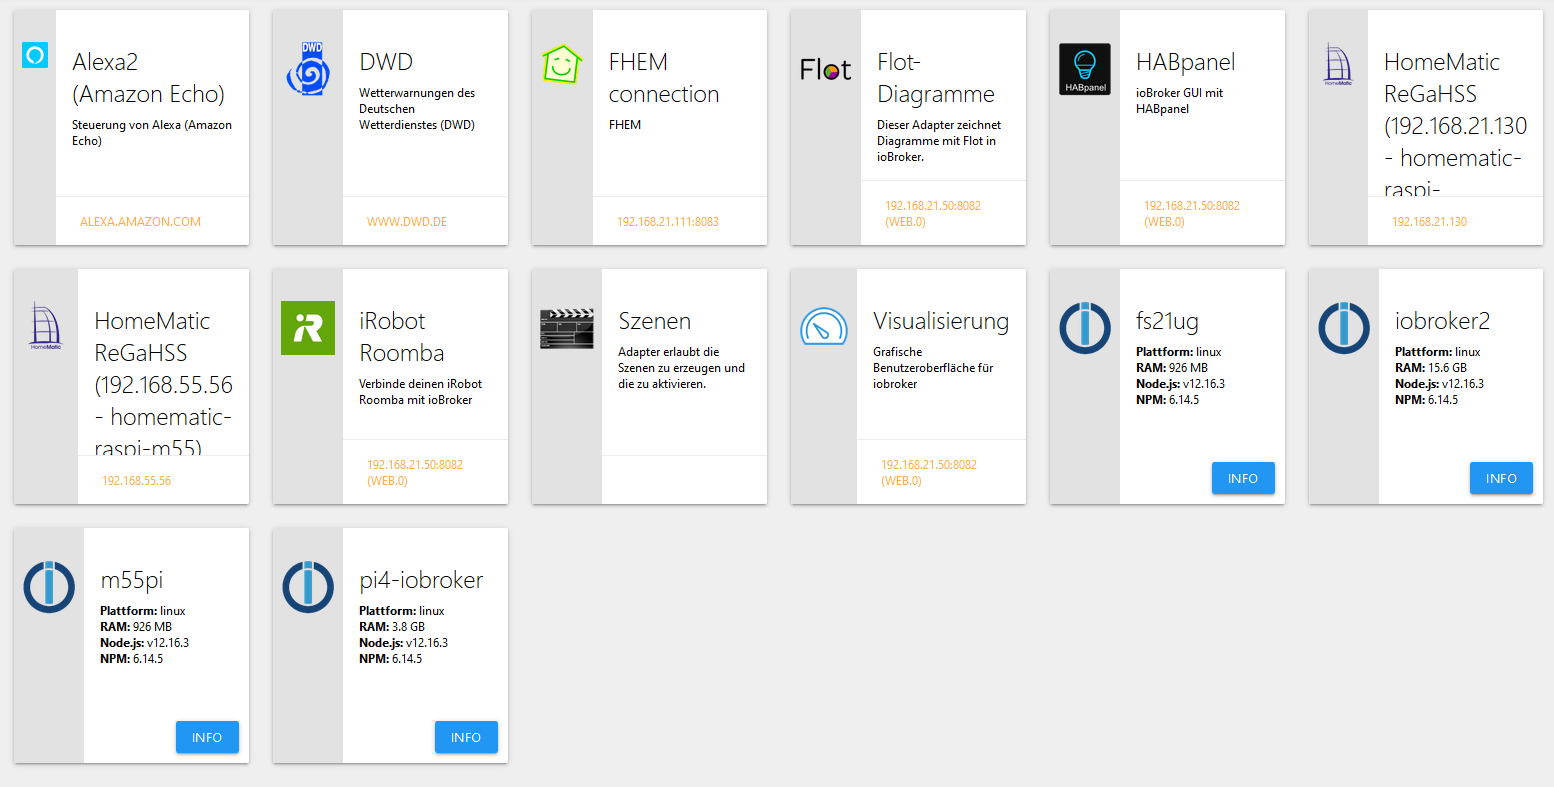Click the Szenen clapperboard icon
Image resolution: width=1554 pixels, height=787 pixels.
(x=567, y=328)
